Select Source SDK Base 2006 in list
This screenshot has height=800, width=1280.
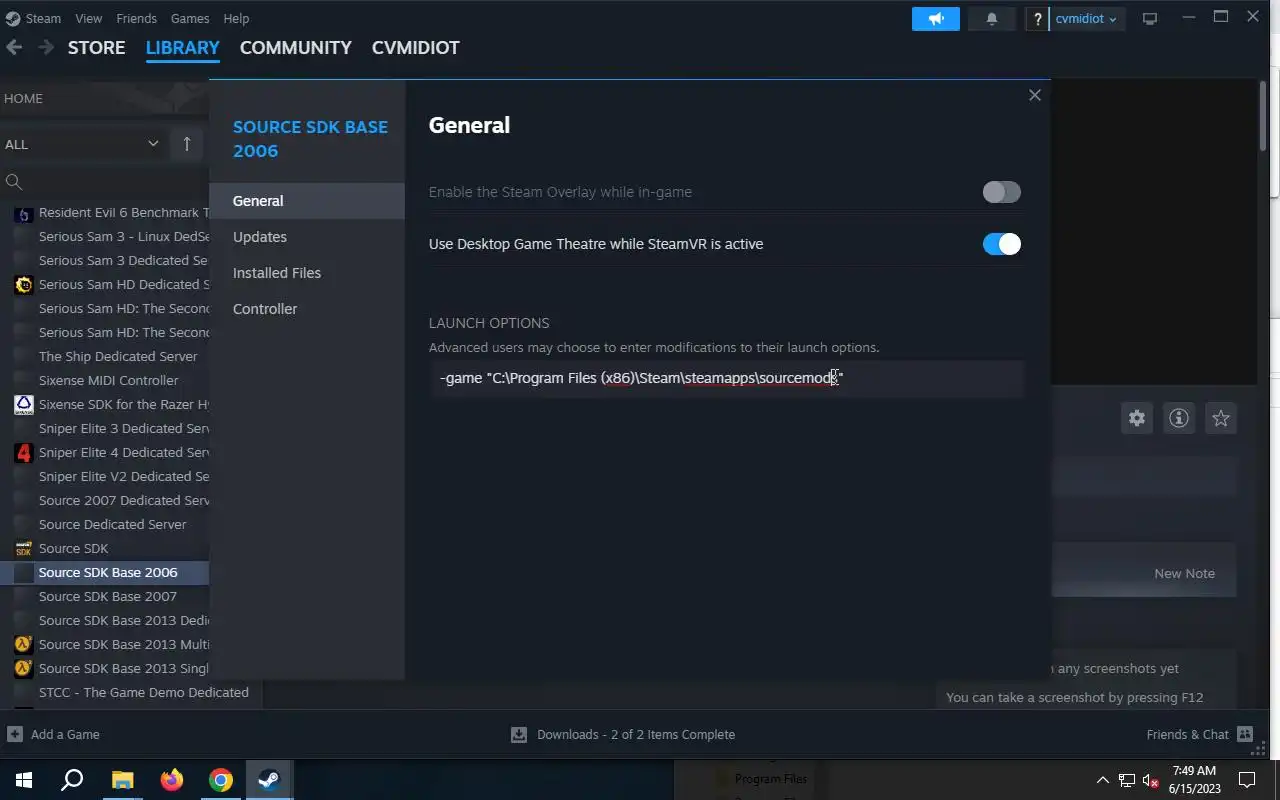coord(108,572)
